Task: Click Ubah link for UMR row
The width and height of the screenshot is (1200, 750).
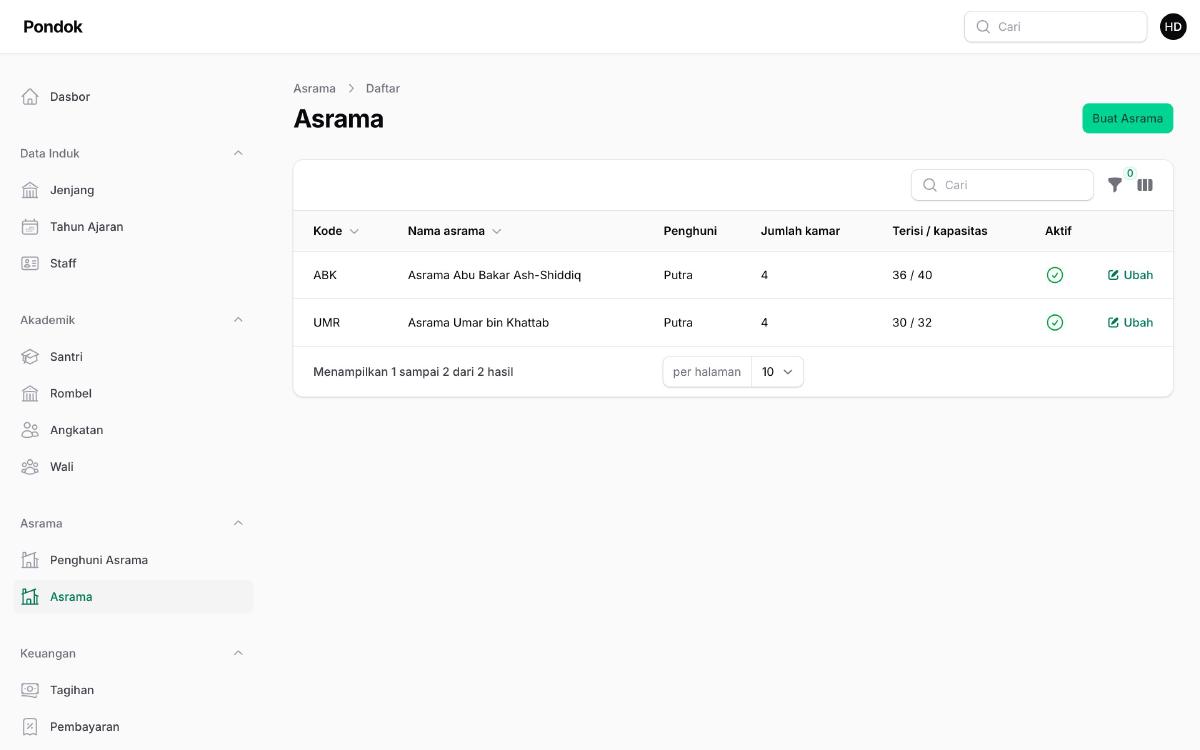Action: pos(1130,323)
